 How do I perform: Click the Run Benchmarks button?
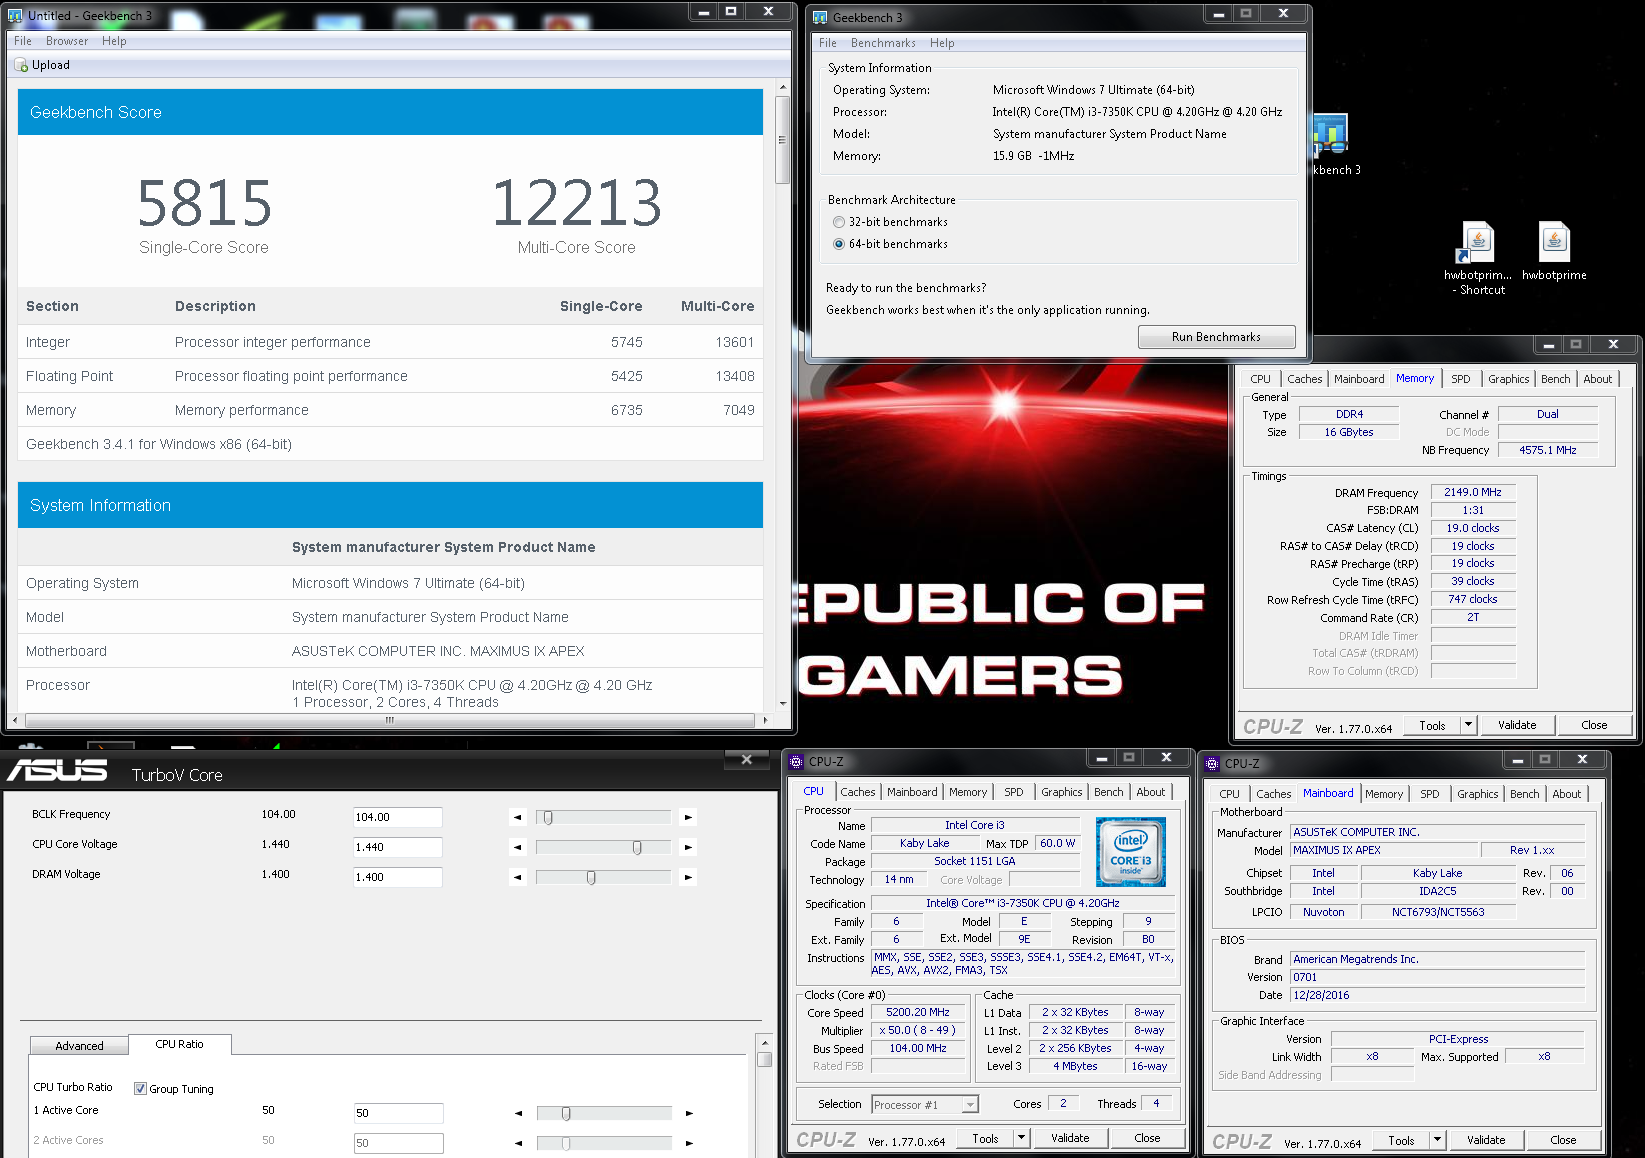pyautogui.click(x=1216, y=337)
